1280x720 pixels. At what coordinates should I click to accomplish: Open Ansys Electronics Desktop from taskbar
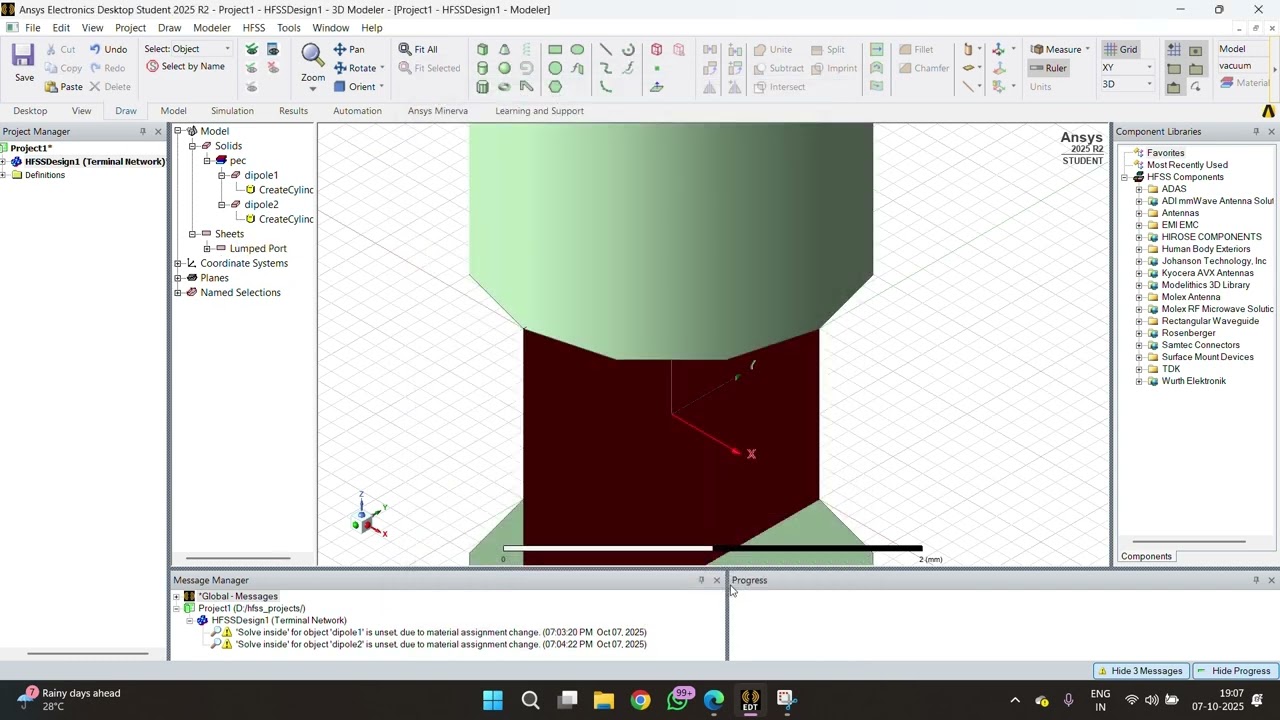tap(750, 700)
